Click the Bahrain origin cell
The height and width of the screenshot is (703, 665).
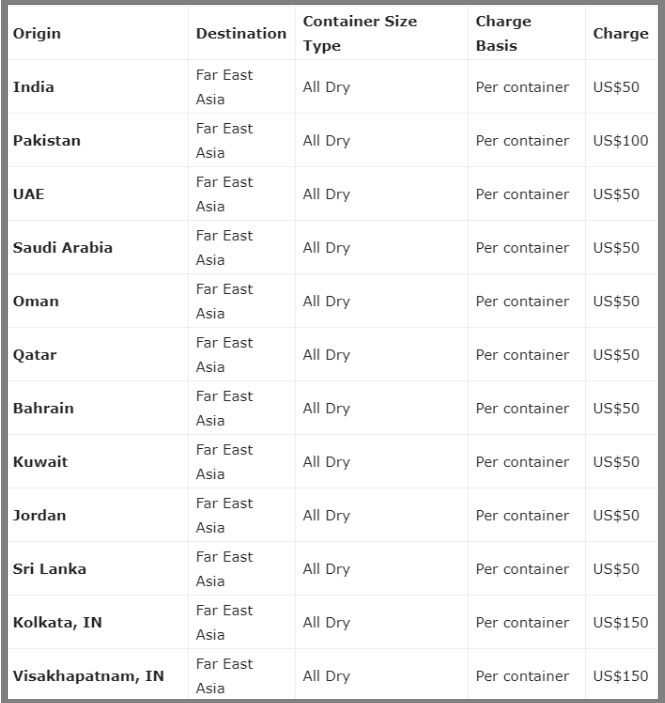click(43, 408)
